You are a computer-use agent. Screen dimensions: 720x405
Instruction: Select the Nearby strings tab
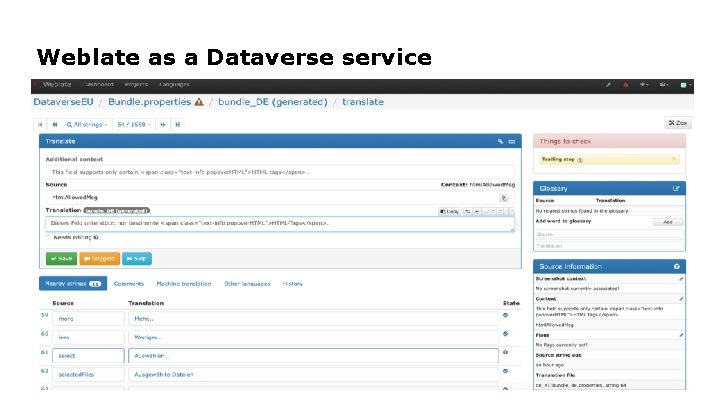(73, 283)
